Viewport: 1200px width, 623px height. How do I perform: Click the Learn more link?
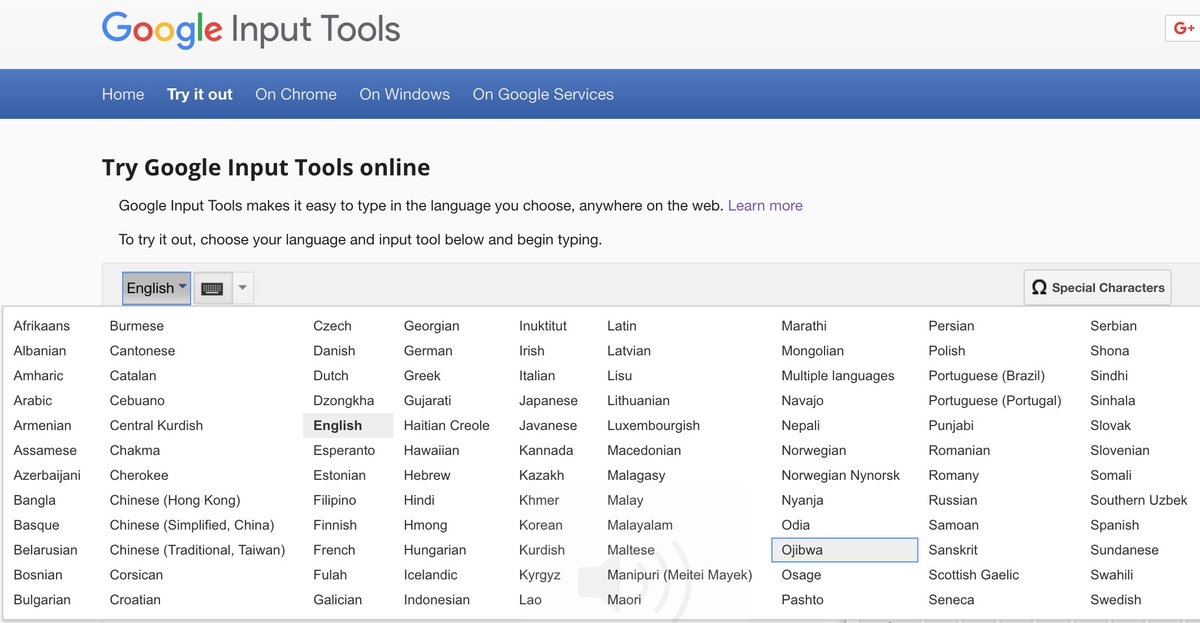[765, 205]
